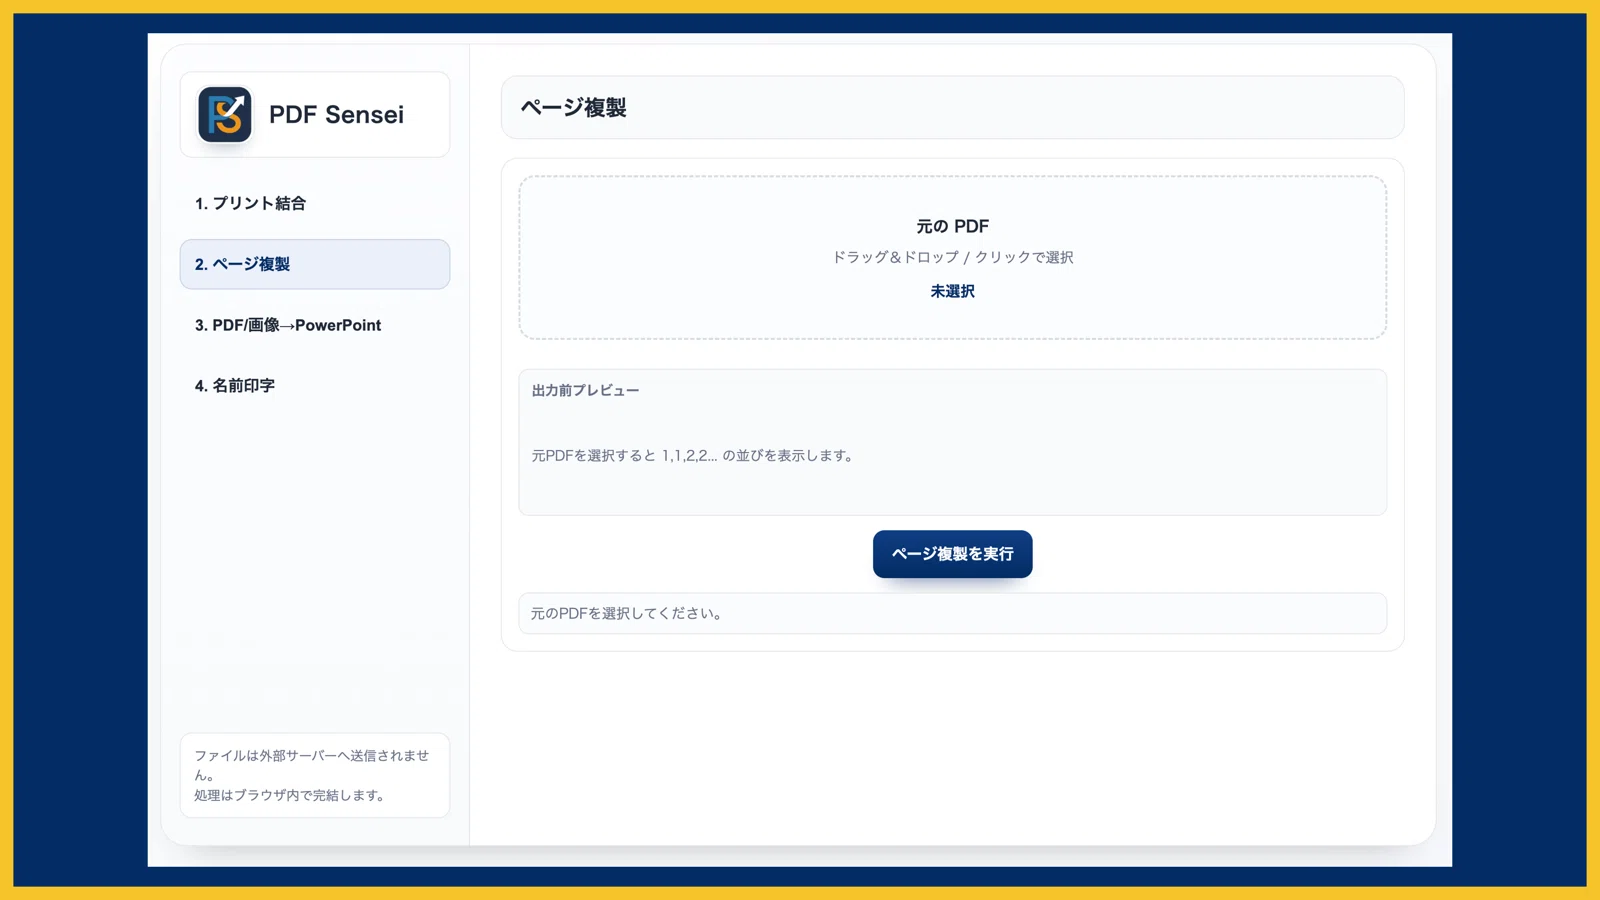Click the PDF Sensei title text

coord(336,114)
